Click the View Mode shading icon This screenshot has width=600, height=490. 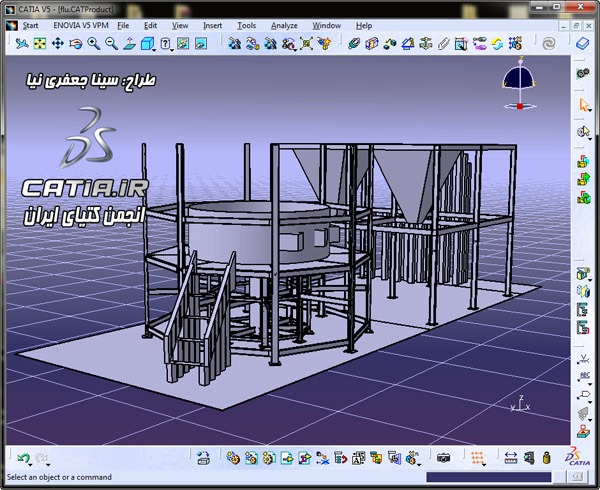(165, 44)
